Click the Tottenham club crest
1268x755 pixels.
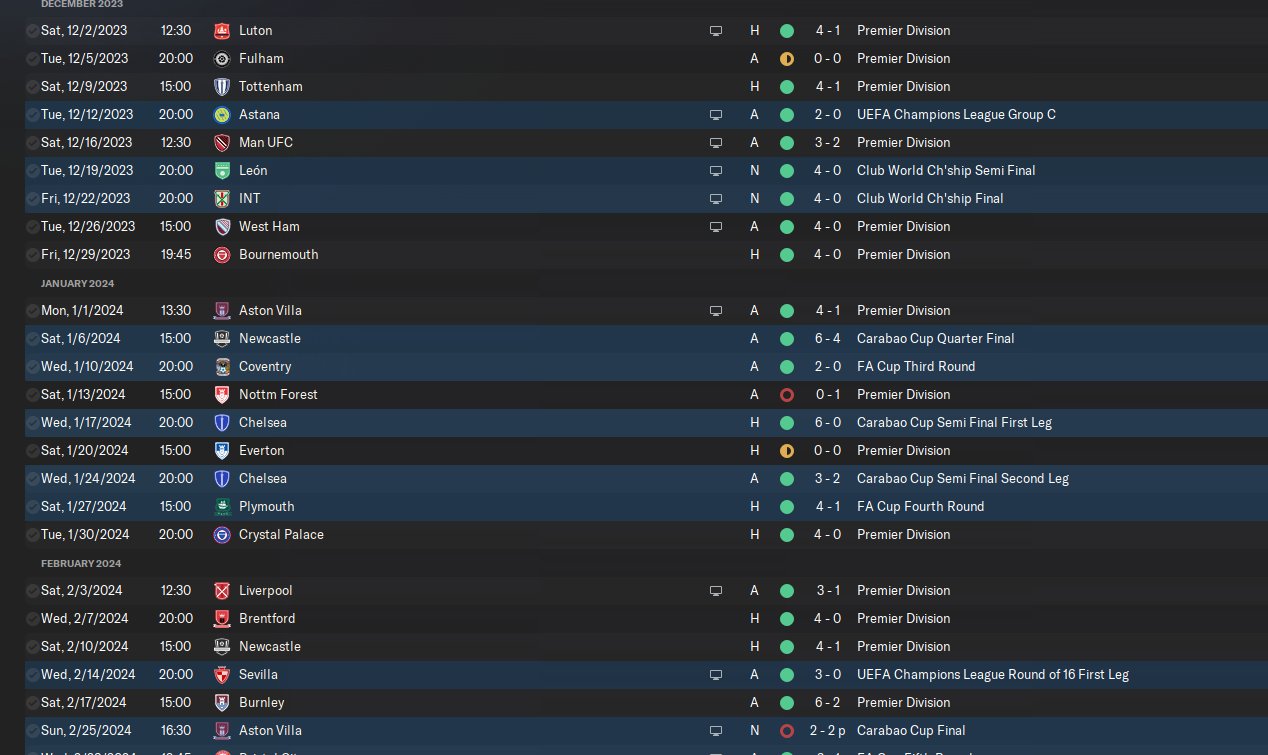[222, 87]
